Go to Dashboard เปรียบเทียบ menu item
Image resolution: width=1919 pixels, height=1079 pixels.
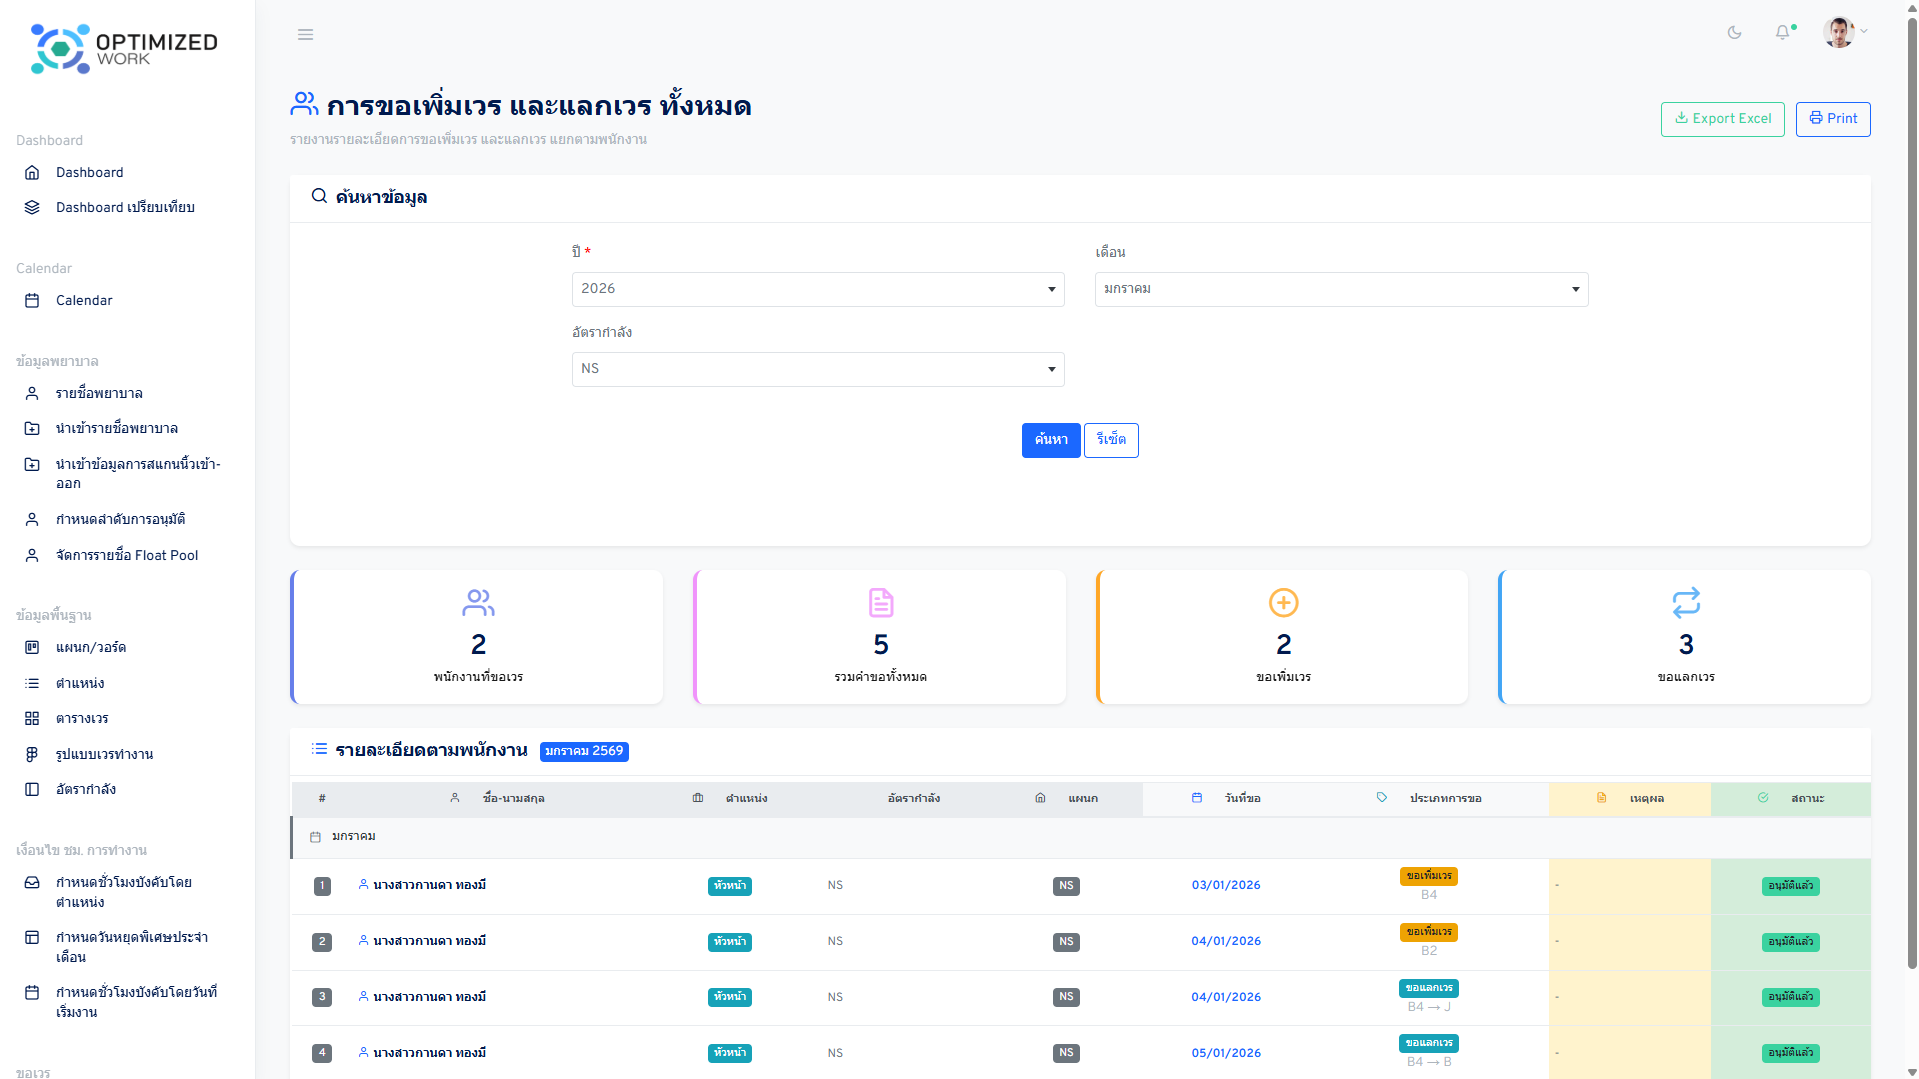point(125,208)
